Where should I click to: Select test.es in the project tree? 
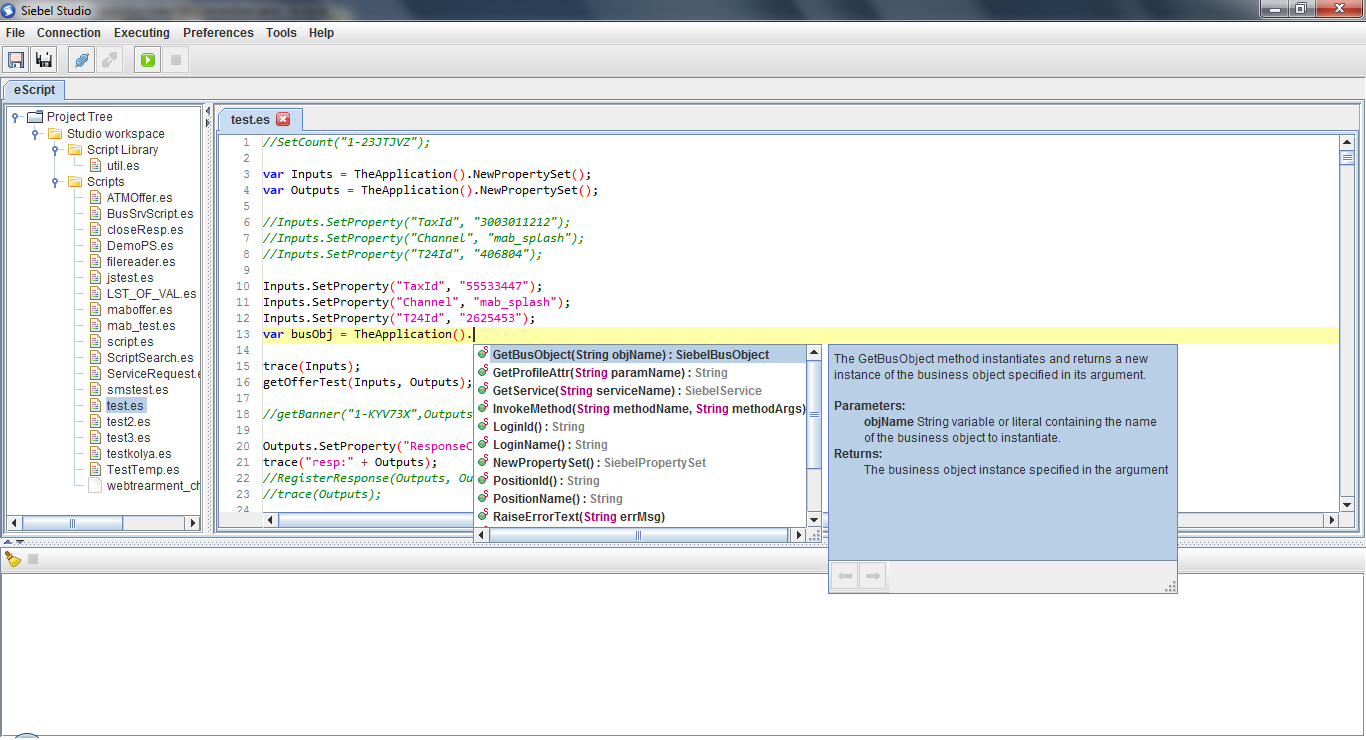pyautogui.click(x=126, y=405)
